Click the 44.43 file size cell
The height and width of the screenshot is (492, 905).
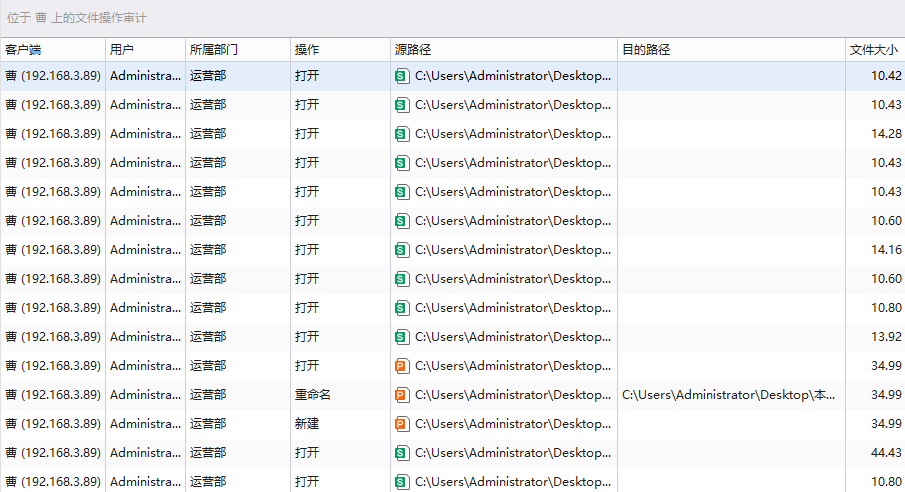[885, 453]
